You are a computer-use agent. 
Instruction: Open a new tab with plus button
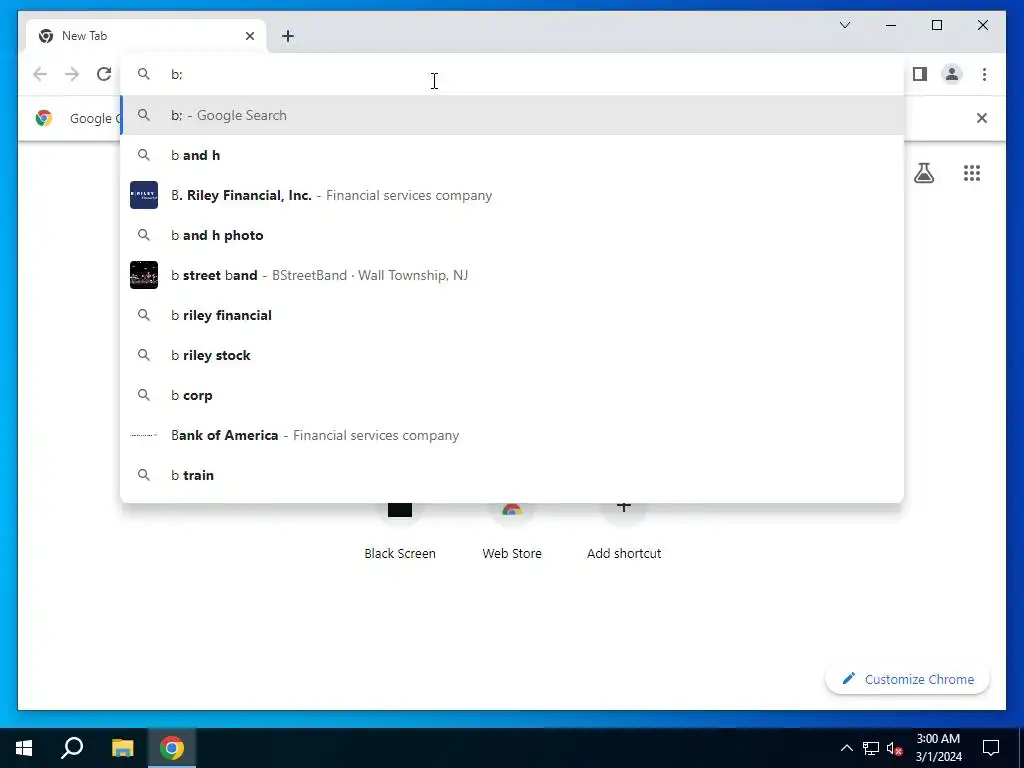[x=288, y=36]
